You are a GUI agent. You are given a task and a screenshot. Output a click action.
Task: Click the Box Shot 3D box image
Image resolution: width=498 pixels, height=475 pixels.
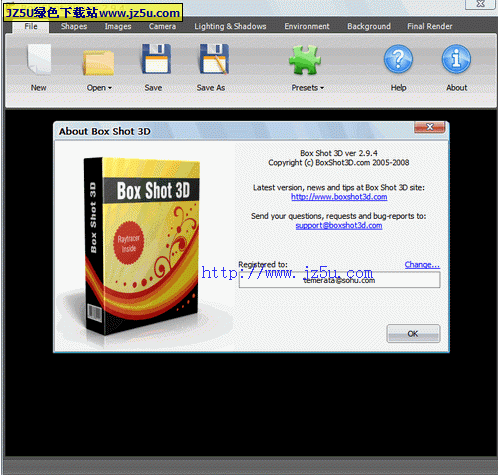click(142, 246)
